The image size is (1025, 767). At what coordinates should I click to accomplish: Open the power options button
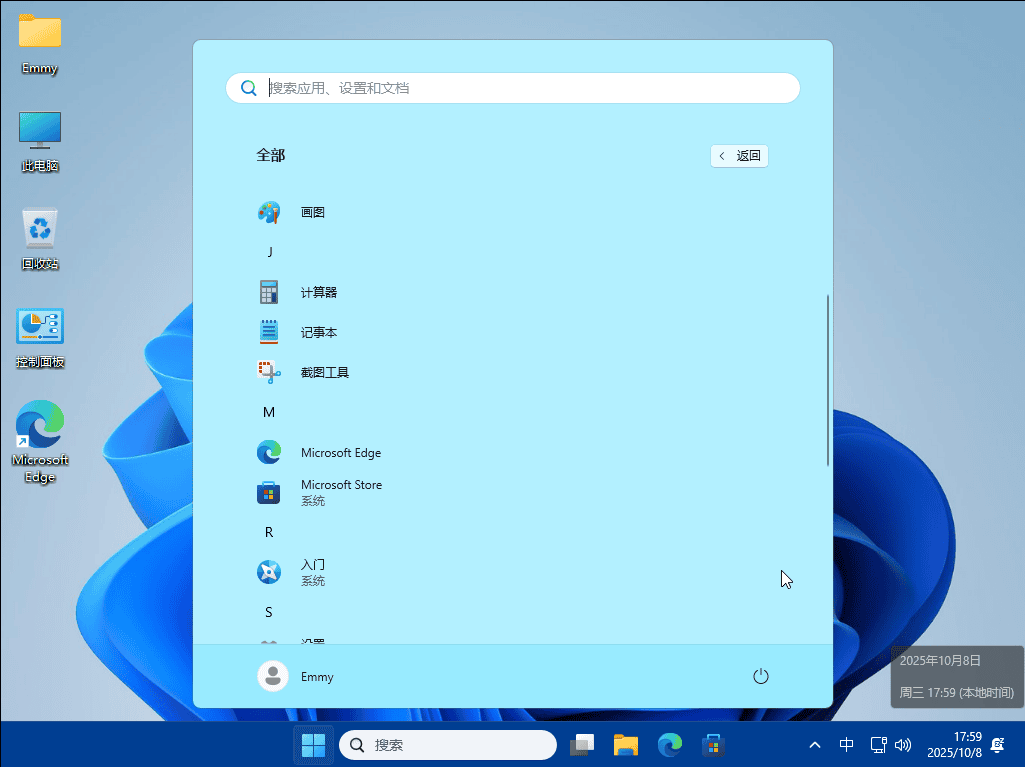(x=760, y=676)
